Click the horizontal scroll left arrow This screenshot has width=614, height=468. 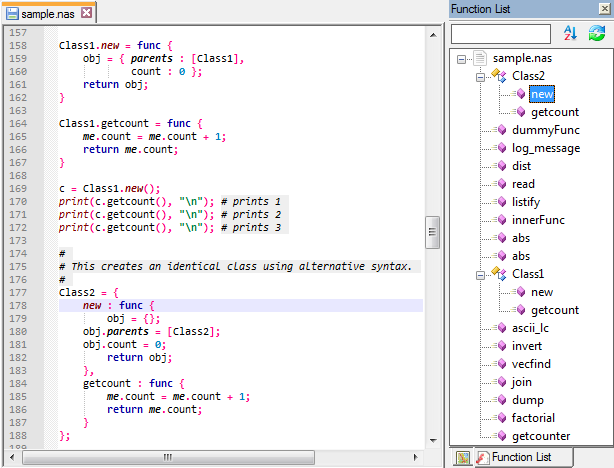pyautogui.click(x=12, y=457)
